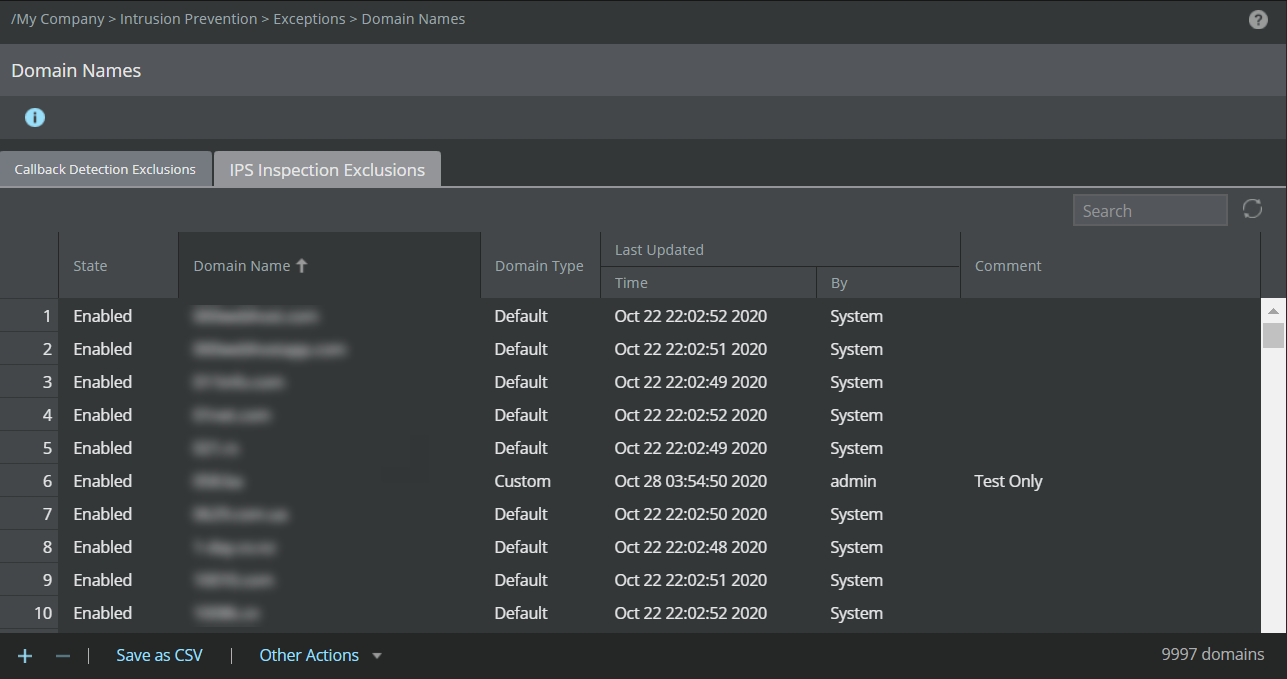Screen dimensions: 1287x679
Task: Click the 'Domain Names' page title
Action: click(x=76, y=71)
